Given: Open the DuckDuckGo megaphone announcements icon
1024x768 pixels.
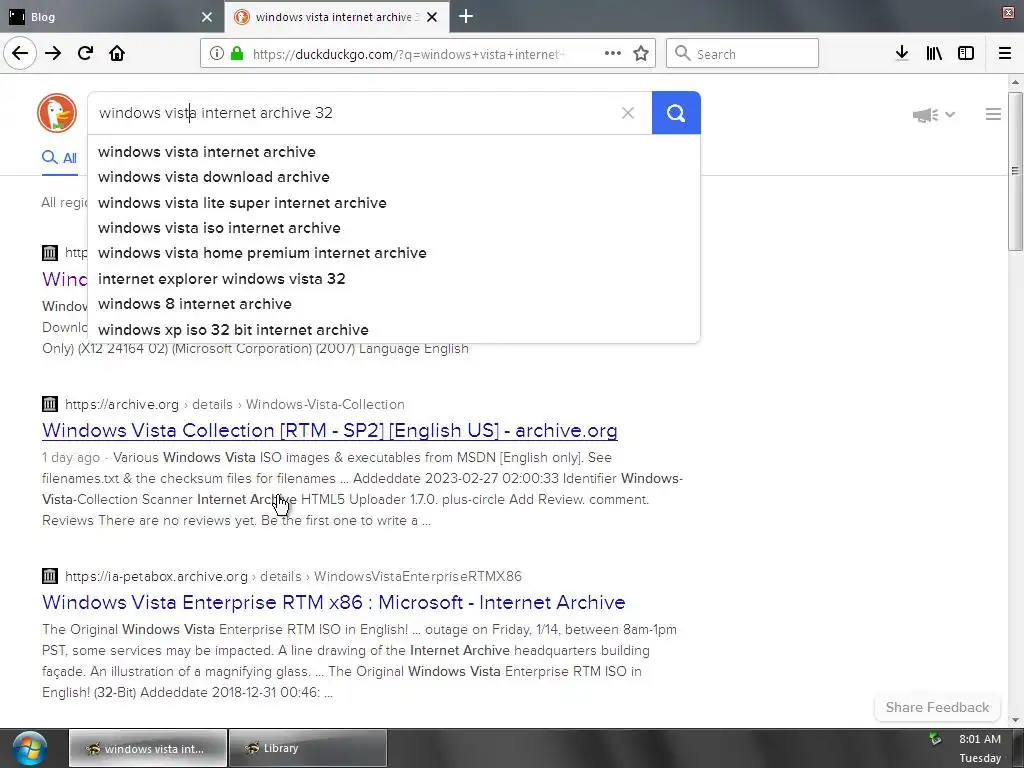Looking at the screenshot, I should click(x=925, y=115).
